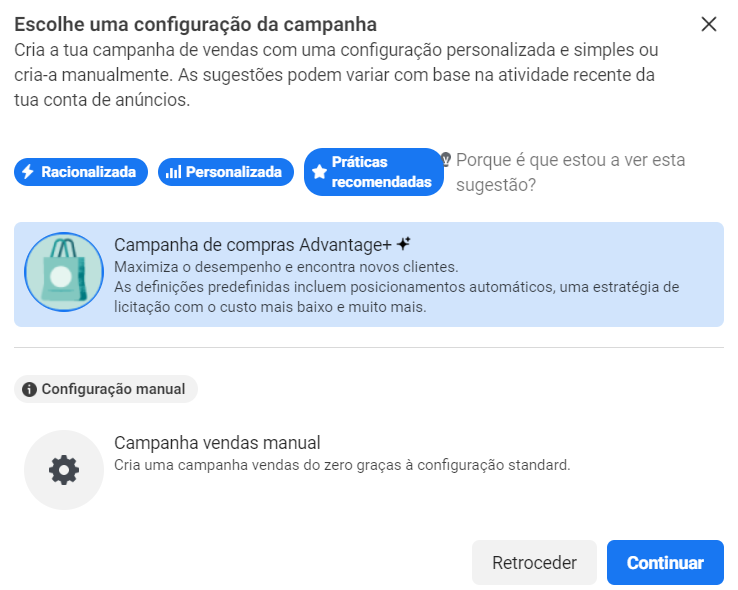The image size is (738, 590).
Task: Click the Configuração manual section label
Action: [113, 389]
